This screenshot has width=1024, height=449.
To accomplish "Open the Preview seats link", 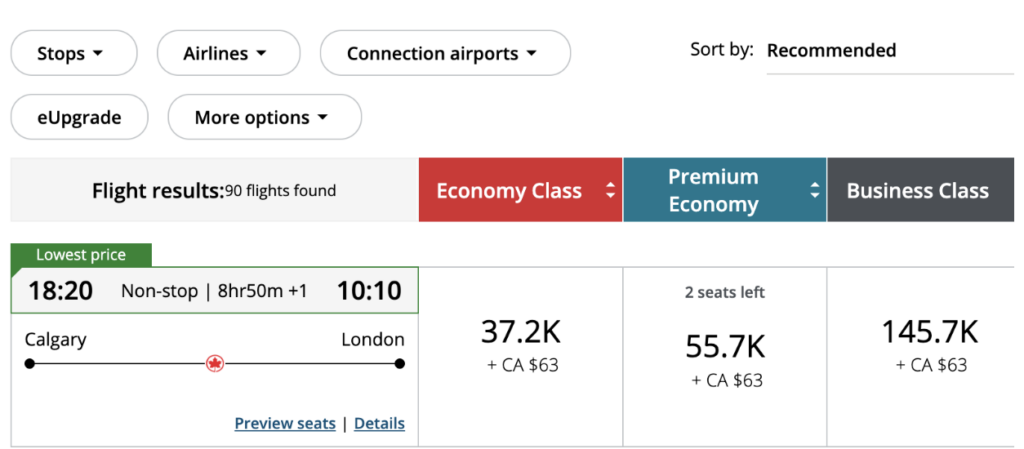I will click(285, 423).
